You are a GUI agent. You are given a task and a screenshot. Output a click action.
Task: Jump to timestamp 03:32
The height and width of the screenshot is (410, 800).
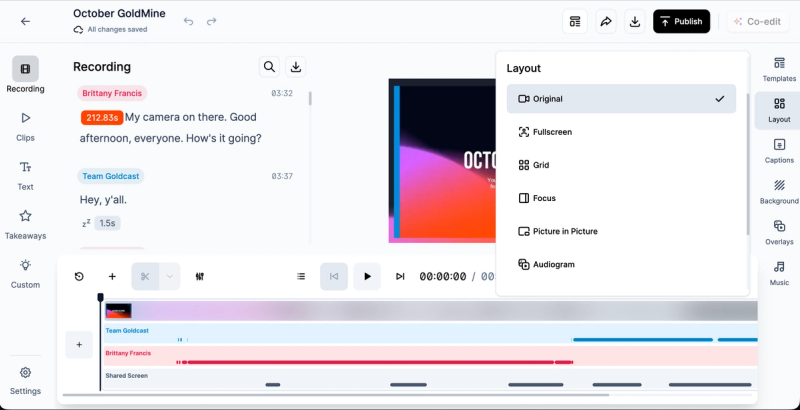(x=282, y=93)
